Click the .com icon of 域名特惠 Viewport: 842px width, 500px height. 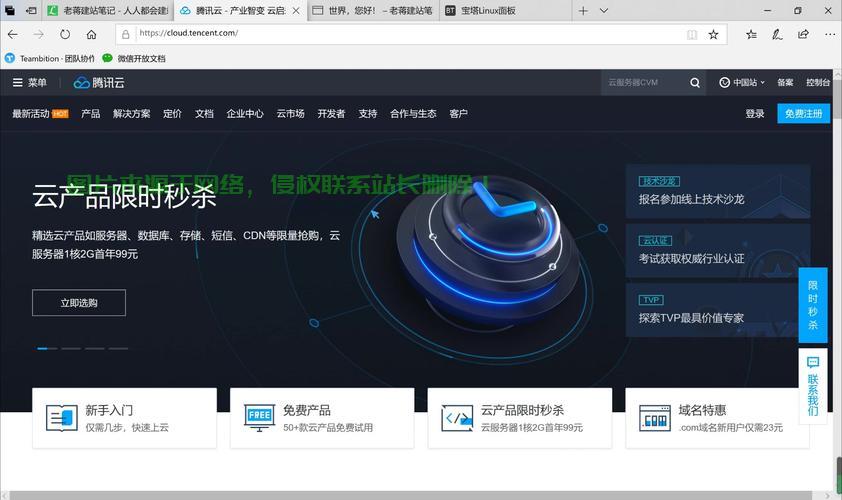coord(655,418)
